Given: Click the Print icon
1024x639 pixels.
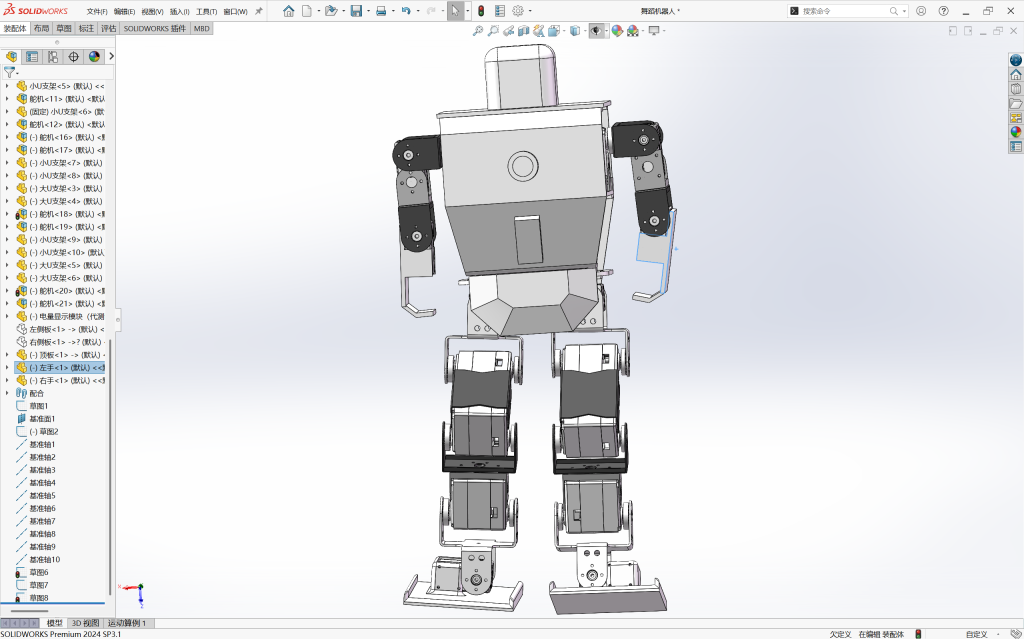Looking at the screenshot, I should pos(381,11).
